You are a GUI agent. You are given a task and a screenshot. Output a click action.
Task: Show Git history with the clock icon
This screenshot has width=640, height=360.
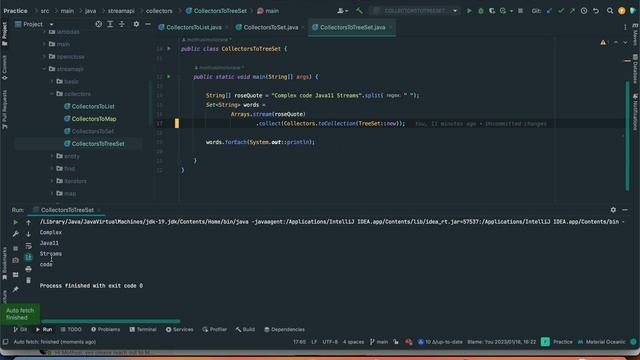point(584,11)
